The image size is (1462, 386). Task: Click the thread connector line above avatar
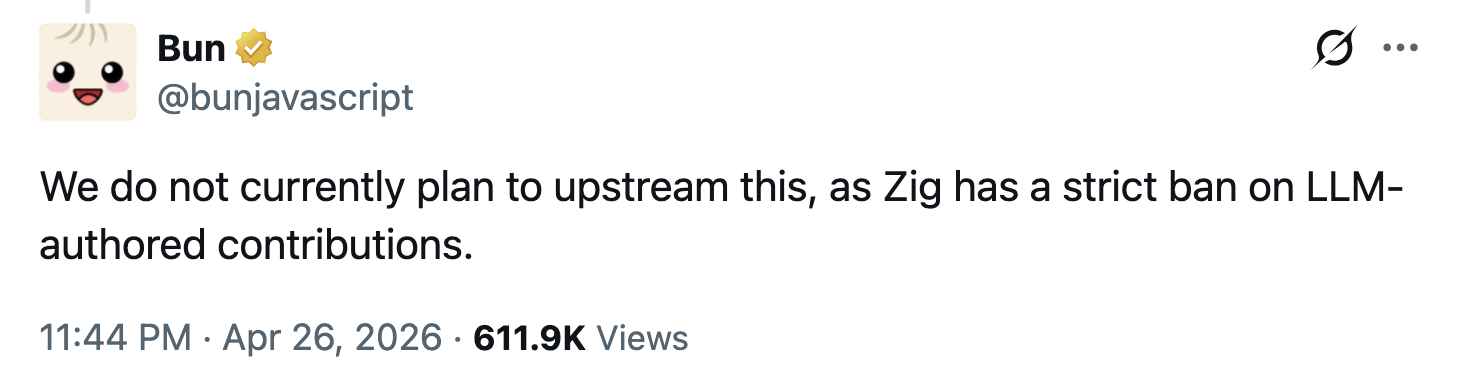pyautogui.click(x=88, y=6)
